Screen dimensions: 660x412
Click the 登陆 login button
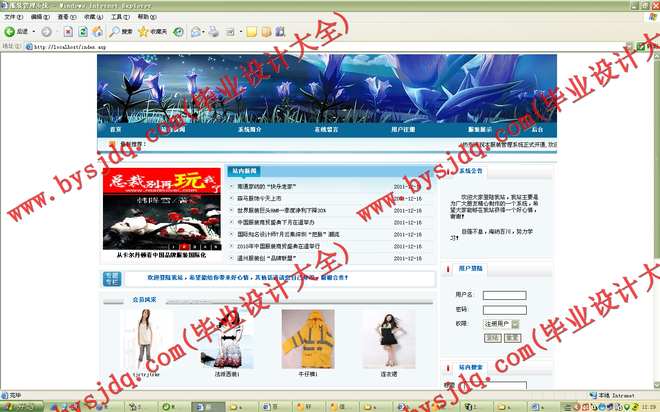point(492,338)
